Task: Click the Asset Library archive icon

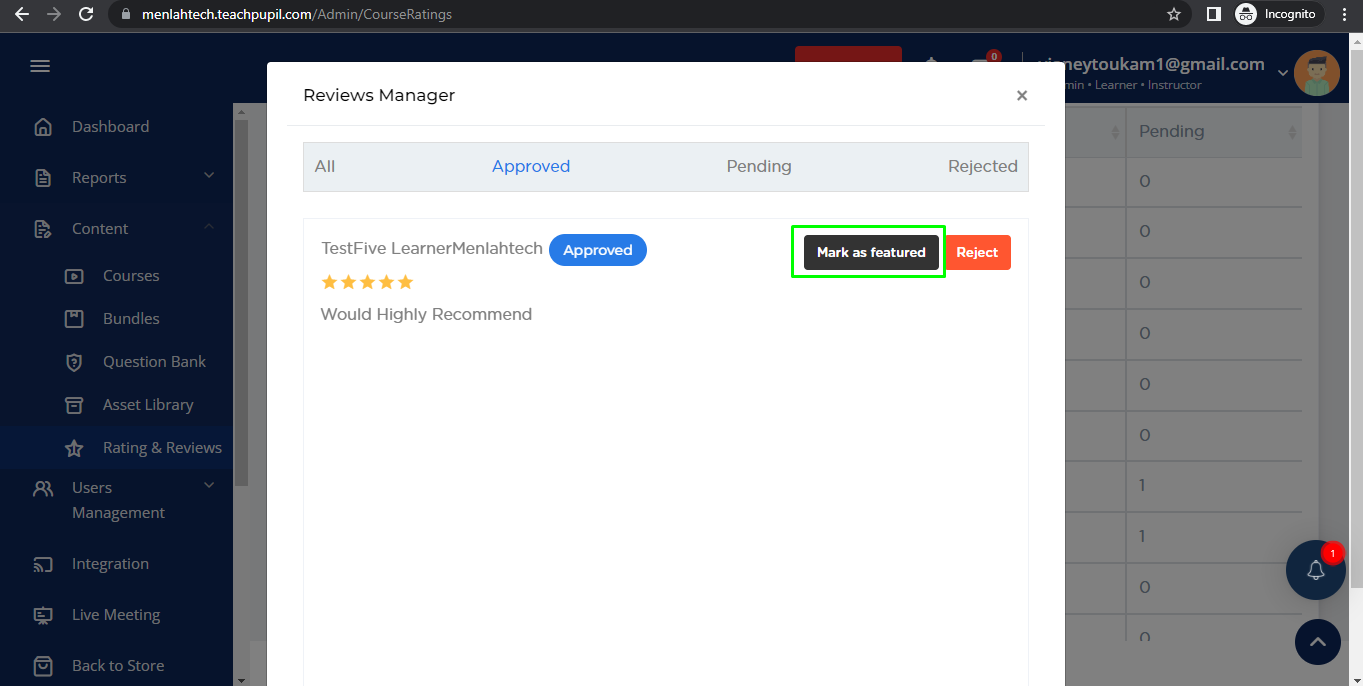Action: (74, 405)
